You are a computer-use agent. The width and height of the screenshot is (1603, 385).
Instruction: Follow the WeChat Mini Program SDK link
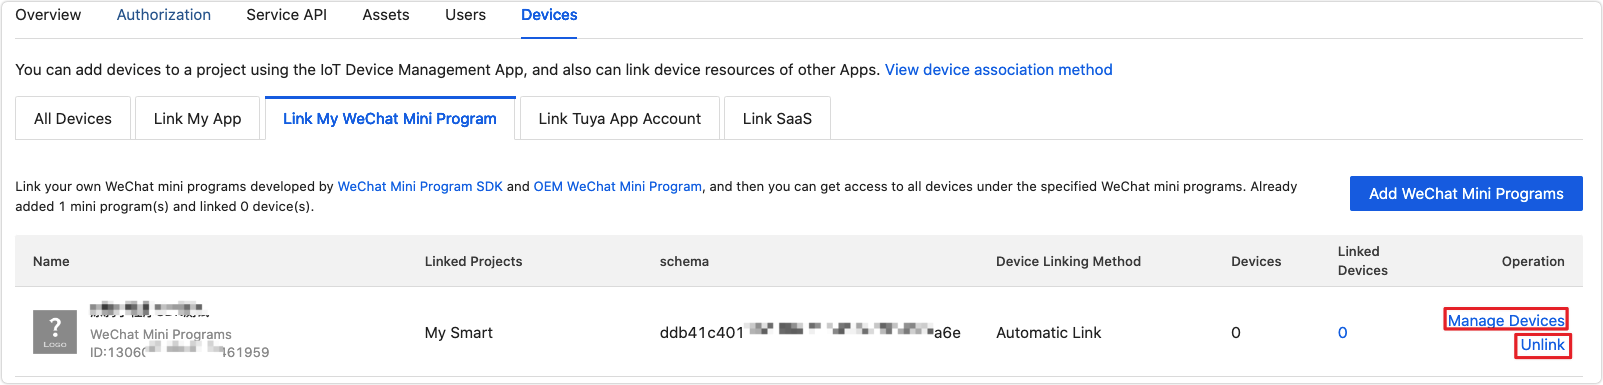tap(420, 187)
